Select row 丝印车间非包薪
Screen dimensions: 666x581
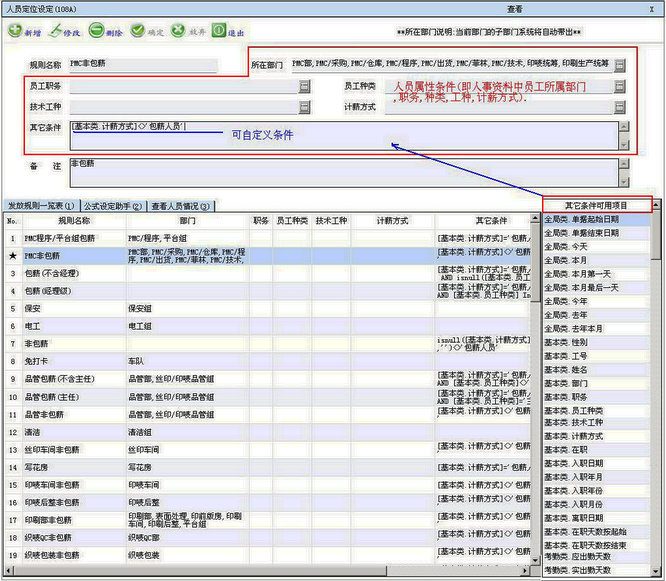point(268,450)
